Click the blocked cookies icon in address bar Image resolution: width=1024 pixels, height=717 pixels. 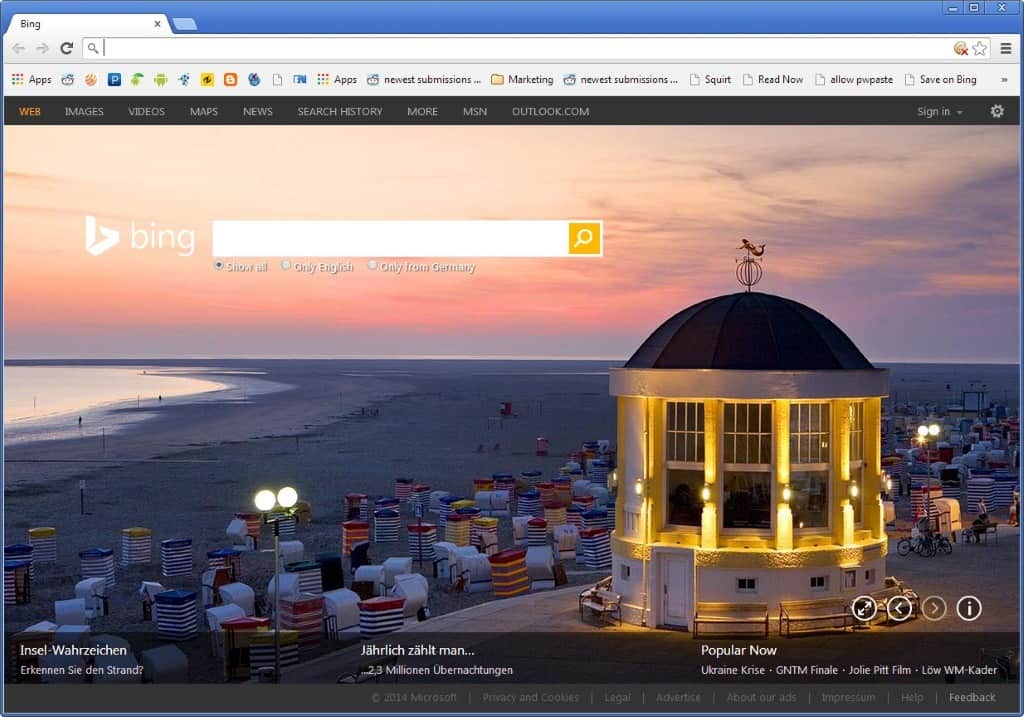(x=961, y=48)
